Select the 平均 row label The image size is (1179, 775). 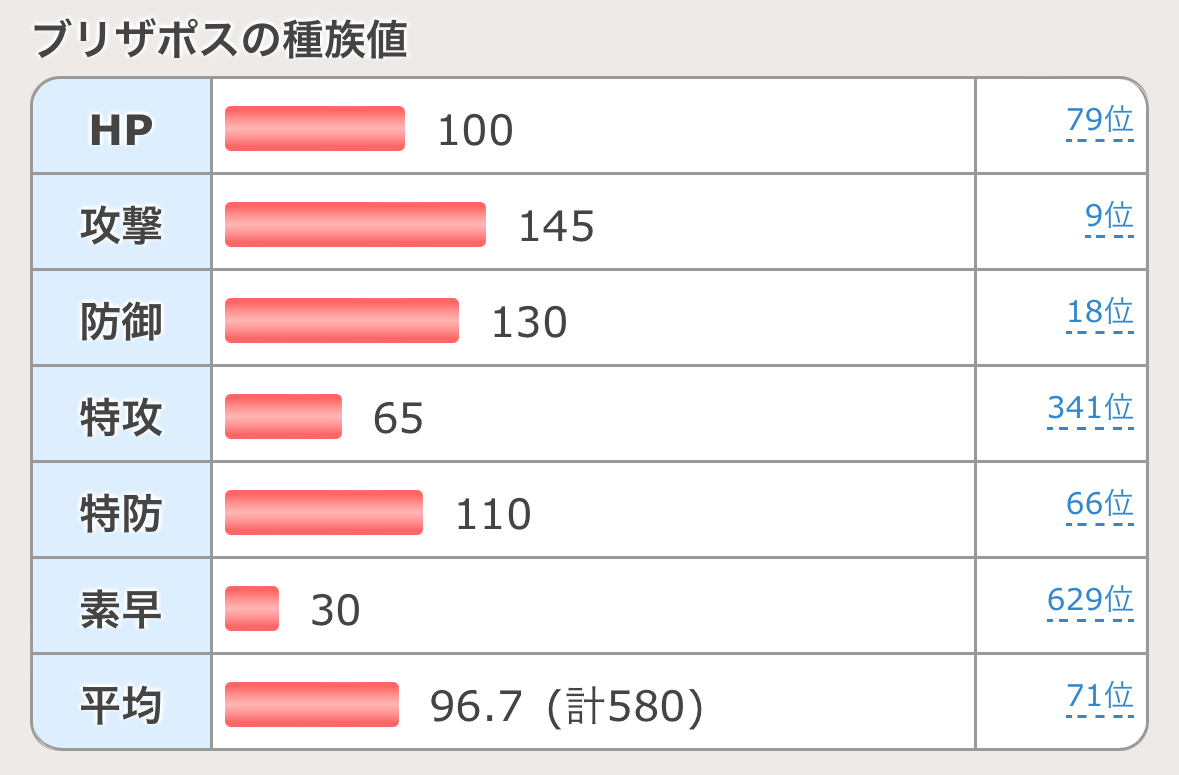pos(121,705)
